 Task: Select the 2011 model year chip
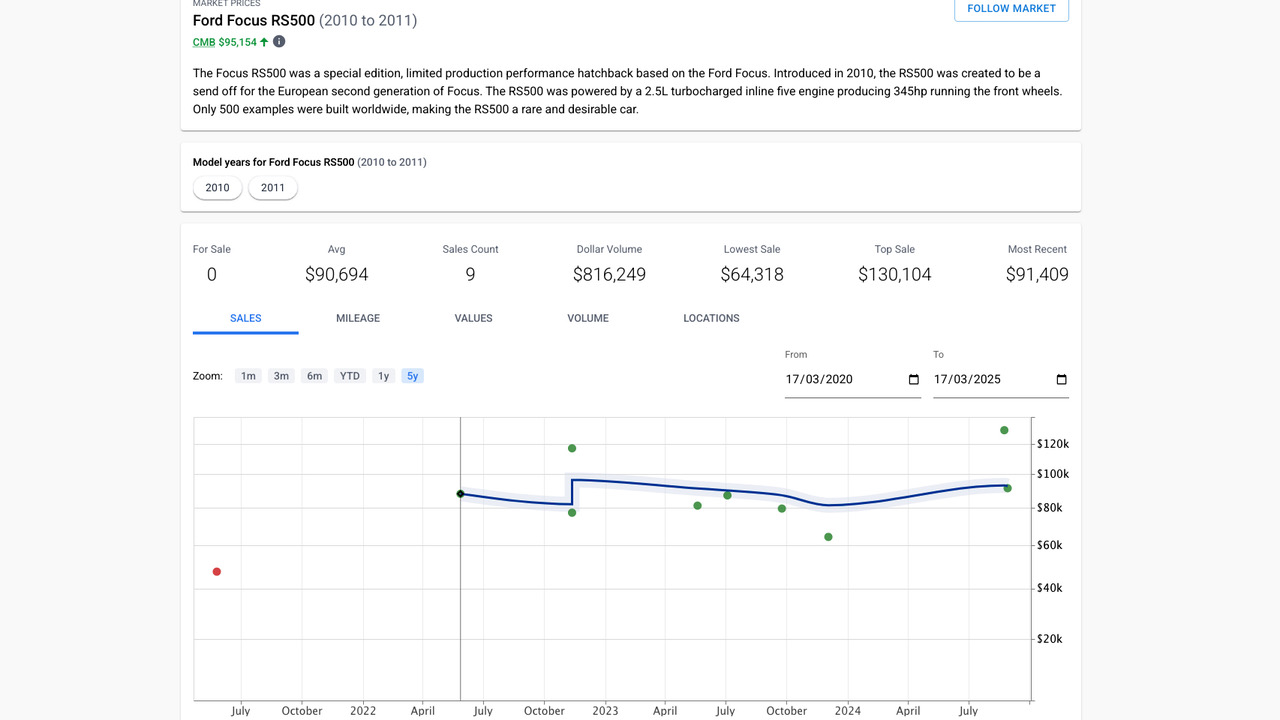coord(273,188)
